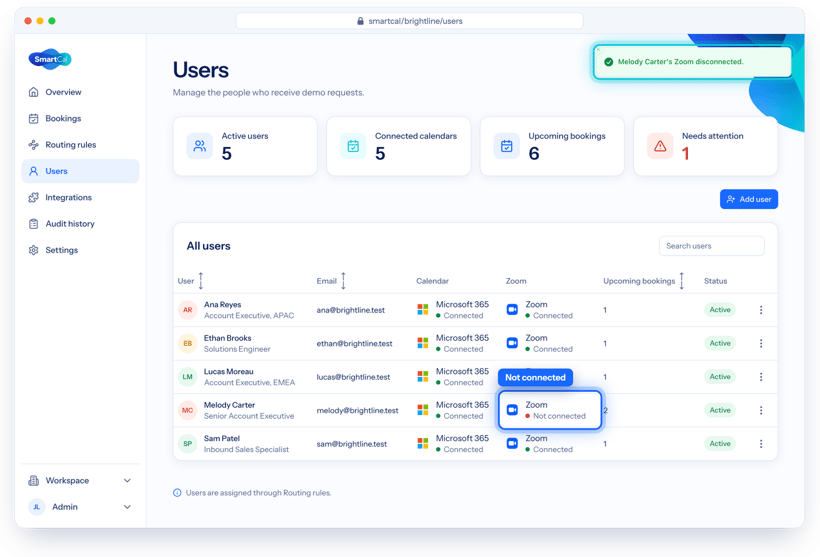Click Sam Patel's Active status badge
The image size is (820, 557).
point(720,444)
